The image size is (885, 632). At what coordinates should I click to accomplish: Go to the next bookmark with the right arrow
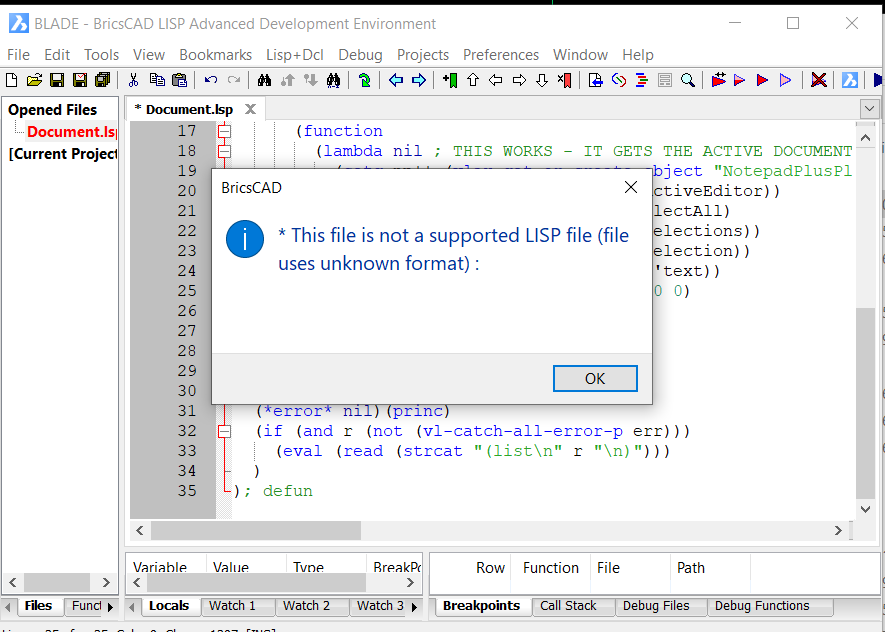[519, 80]
